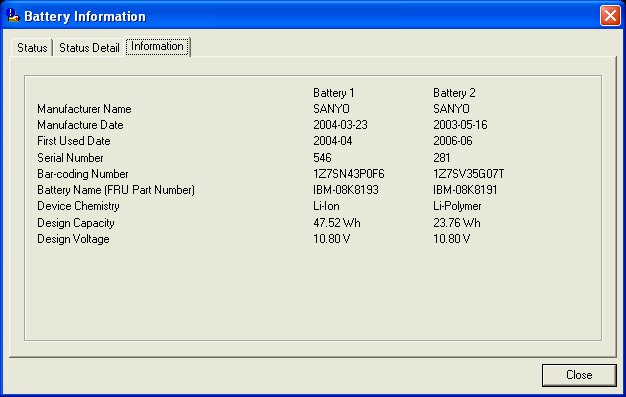Click bar-code 1Z7SV35G07T

pyautogui.click(x=469, y=174)
